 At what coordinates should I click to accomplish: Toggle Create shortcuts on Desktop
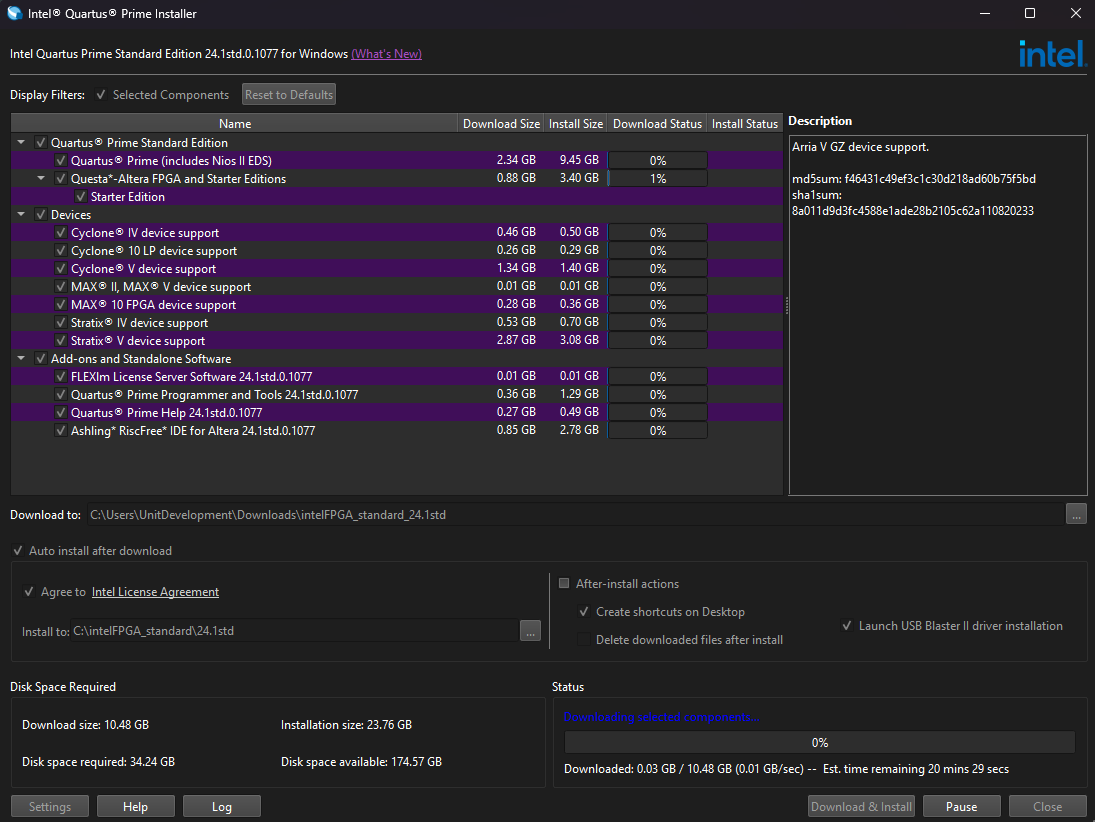tap(583, 612)
